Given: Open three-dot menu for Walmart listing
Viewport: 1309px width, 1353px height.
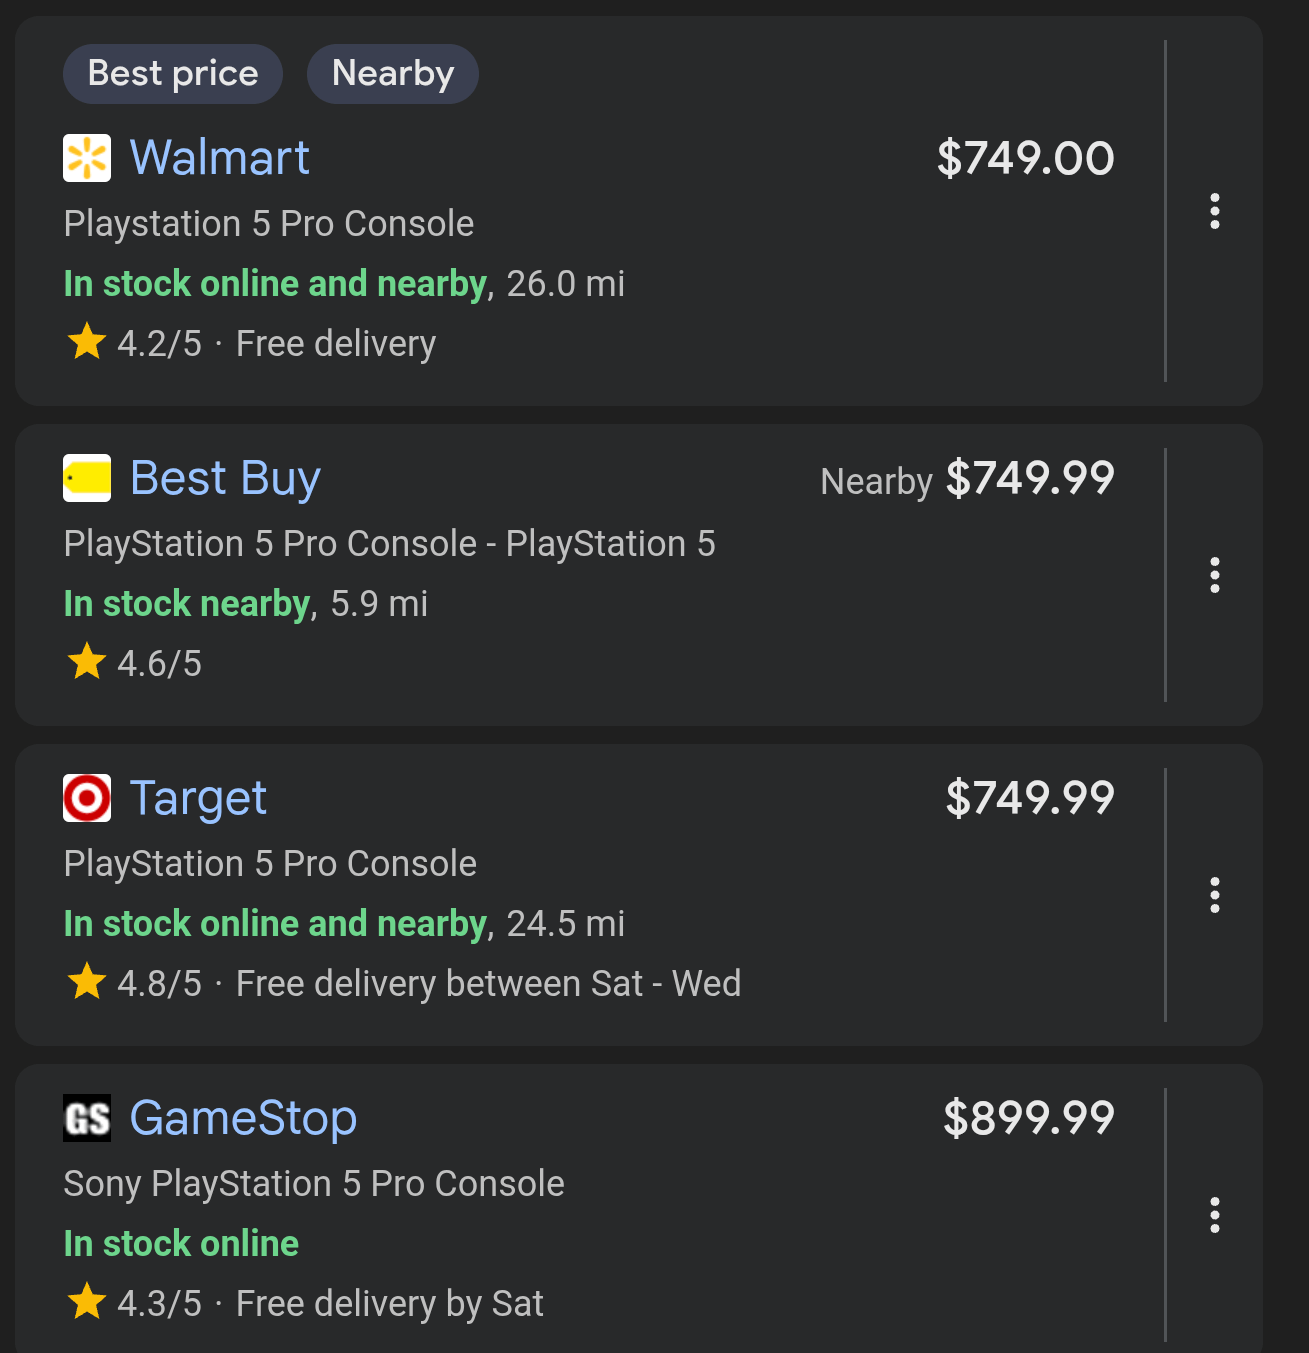Looking at the screenshot, I should click(x=1214, y=211).
